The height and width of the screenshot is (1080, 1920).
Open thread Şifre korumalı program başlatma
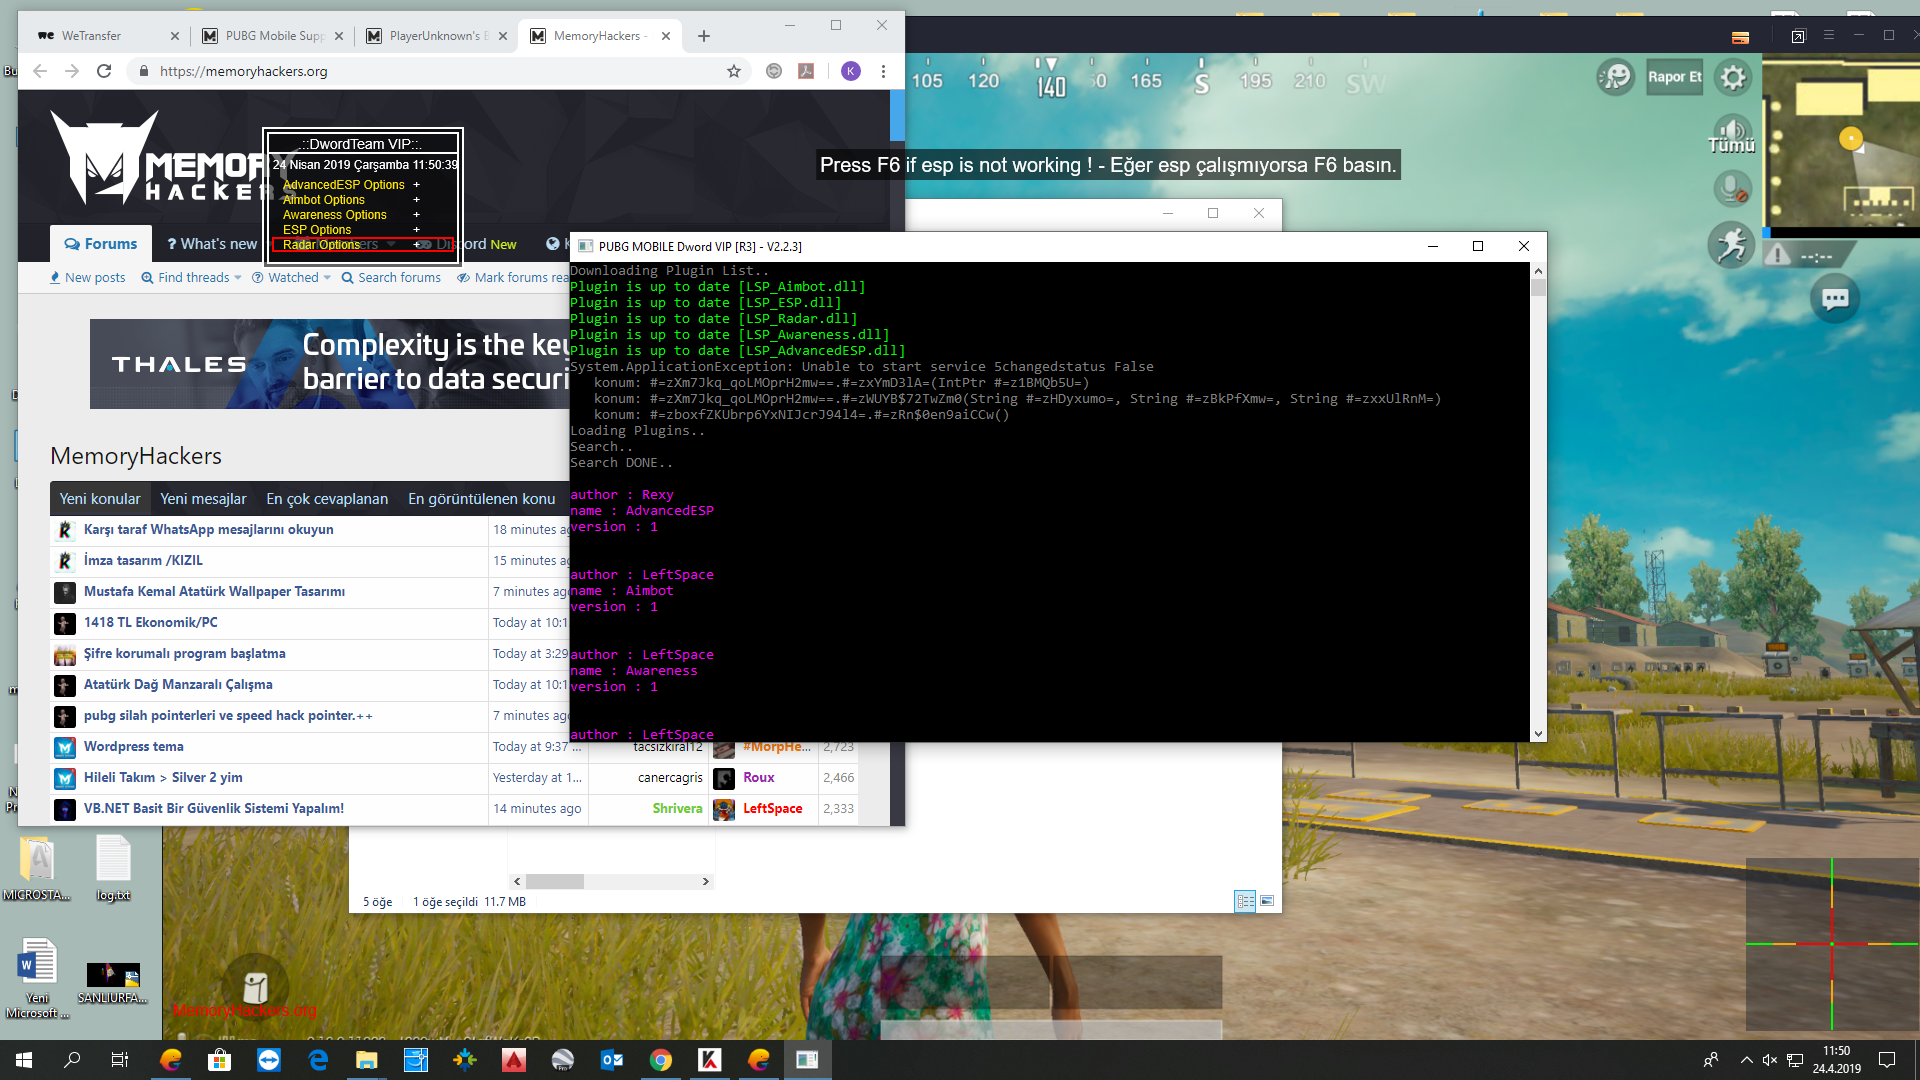185,654
